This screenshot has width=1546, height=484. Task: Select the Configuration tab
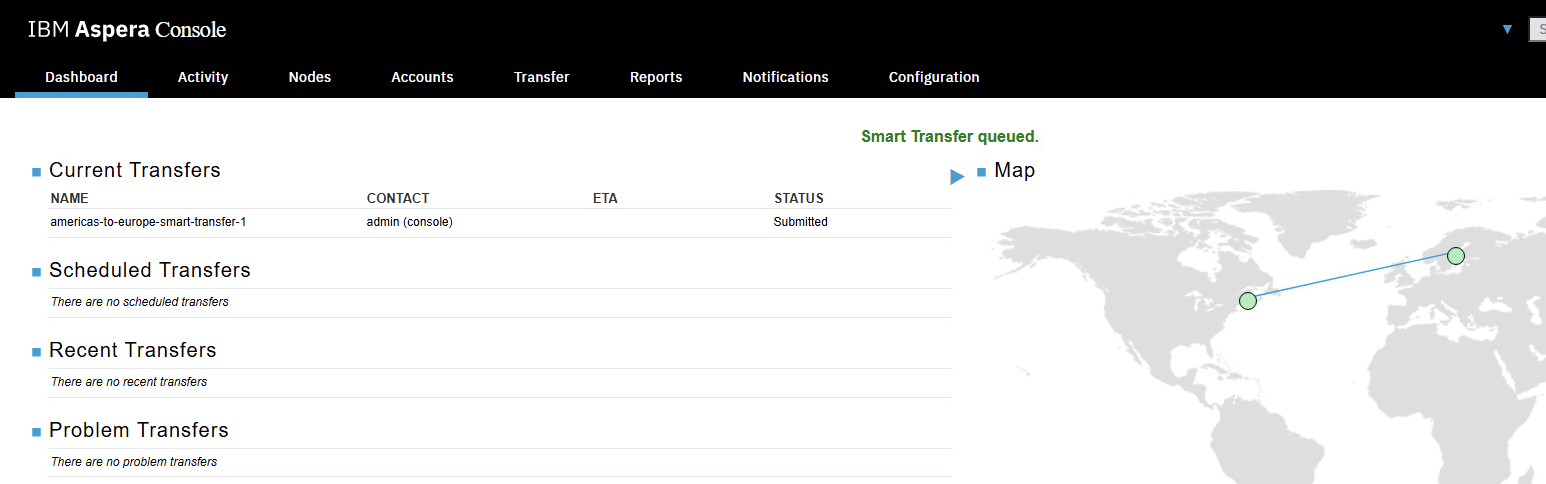(934, 77)
